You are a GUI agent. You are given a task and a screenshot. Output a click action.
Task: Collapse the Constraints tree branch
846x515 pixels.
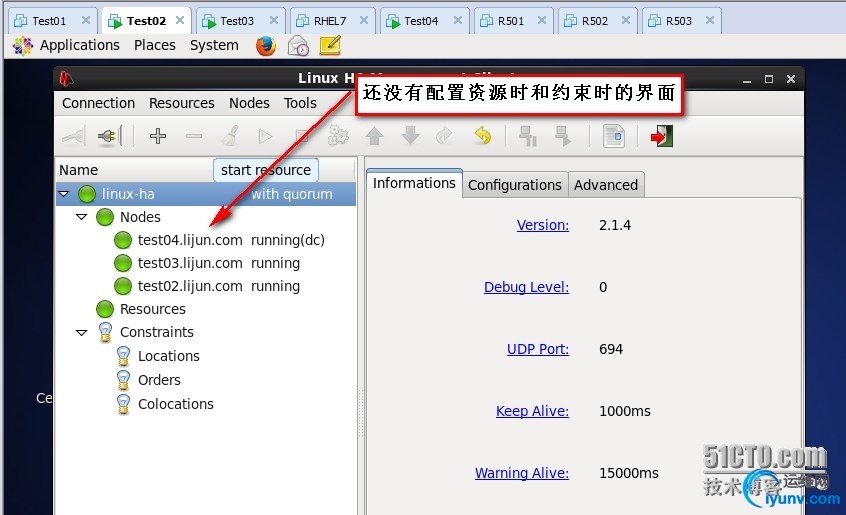coord(81,332)
